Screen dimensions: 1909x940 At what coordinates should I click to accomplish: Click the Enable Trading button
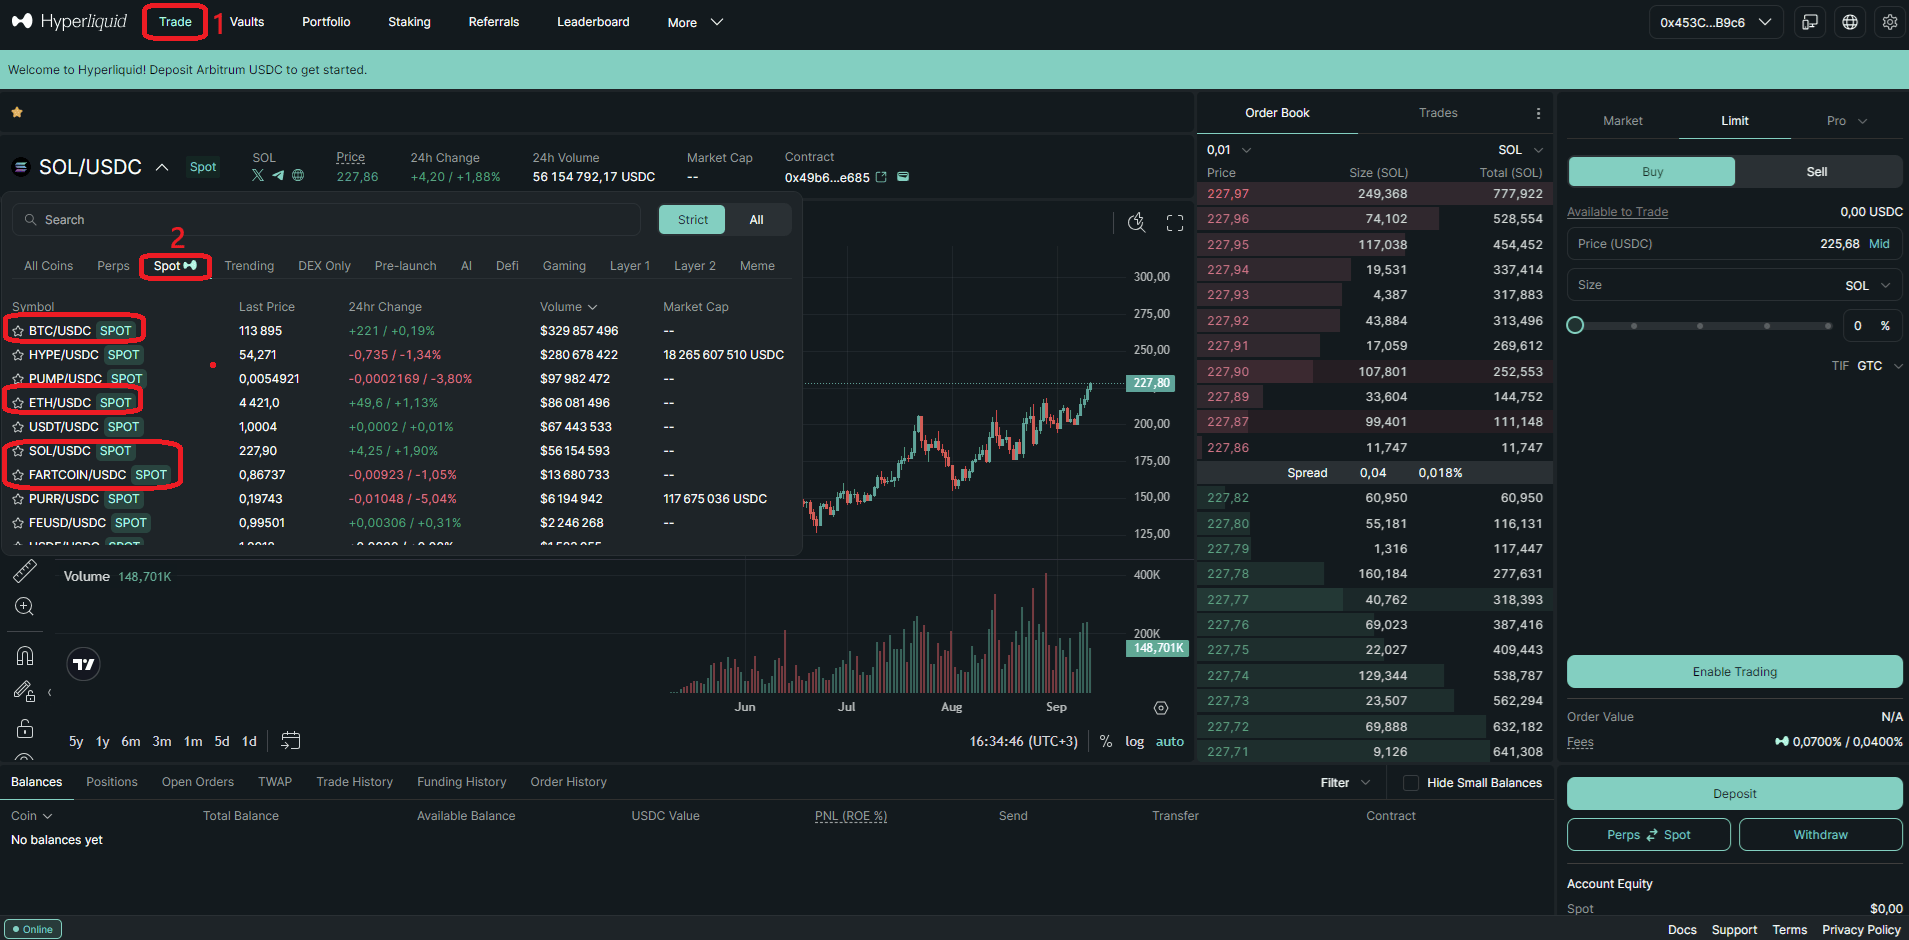pyautogui.click(x=1734, y=672)
